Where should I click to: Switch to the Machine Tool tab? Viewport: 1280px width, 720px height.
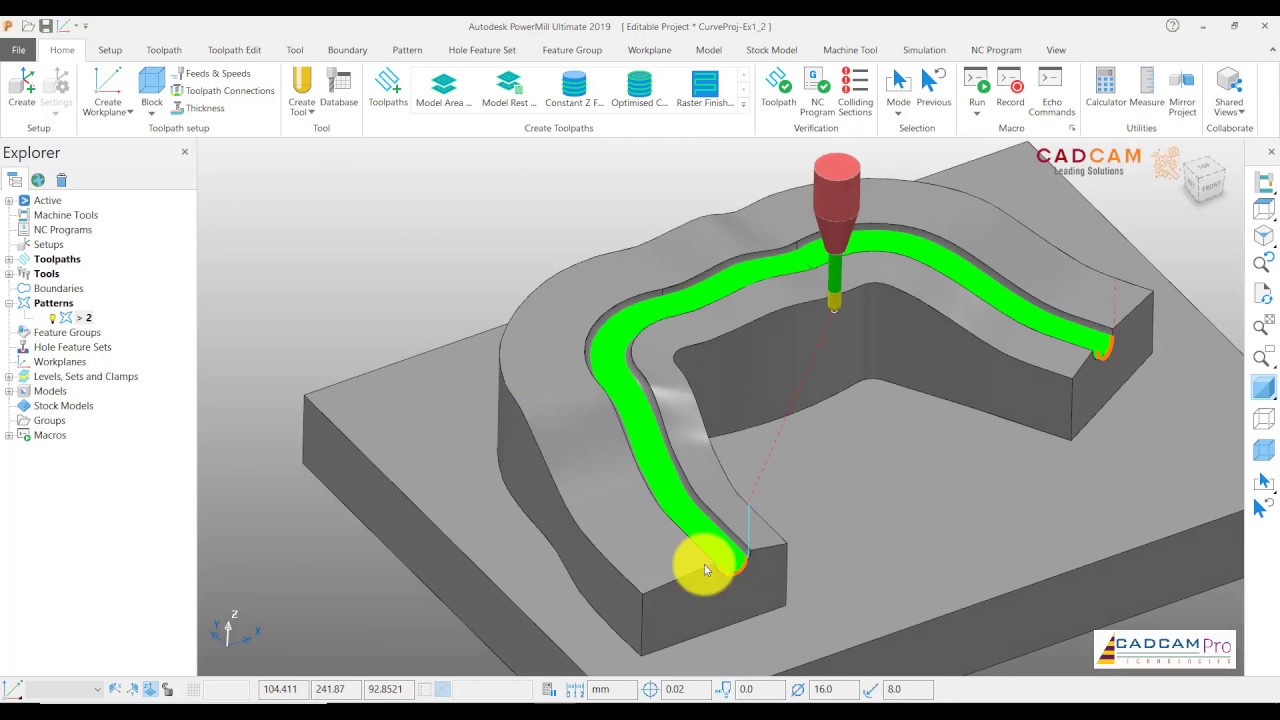pyautogui.click(x=850, y=50)
